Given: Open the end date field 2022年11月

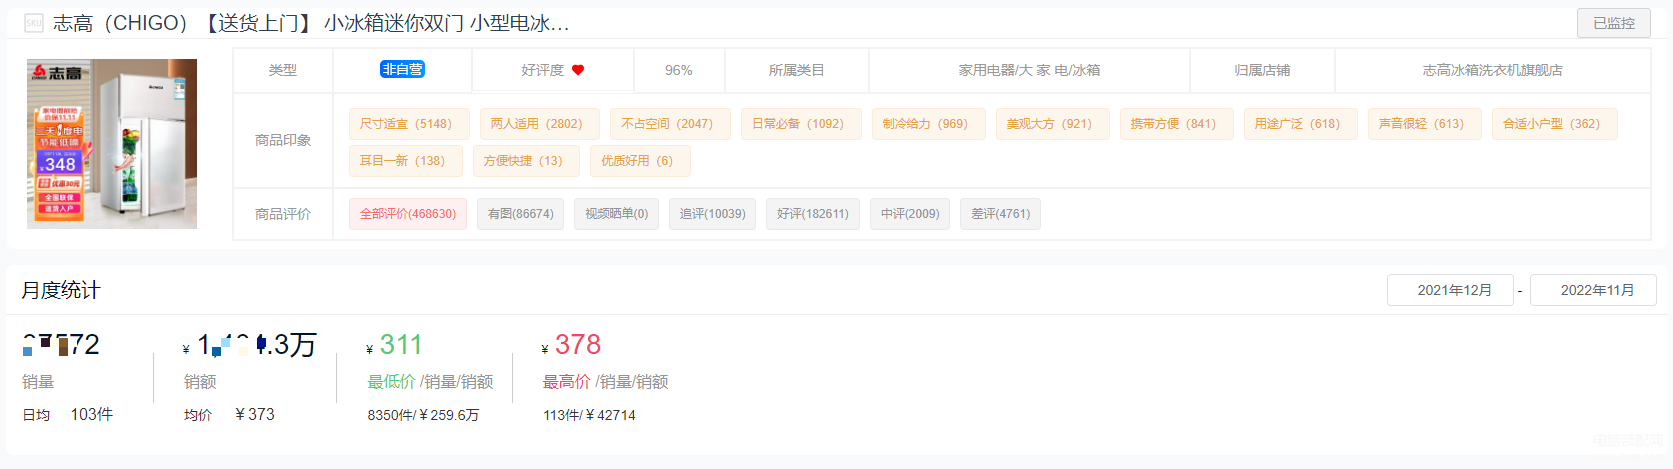Looking at the screenshot, I should click(x=1593, y=290).
